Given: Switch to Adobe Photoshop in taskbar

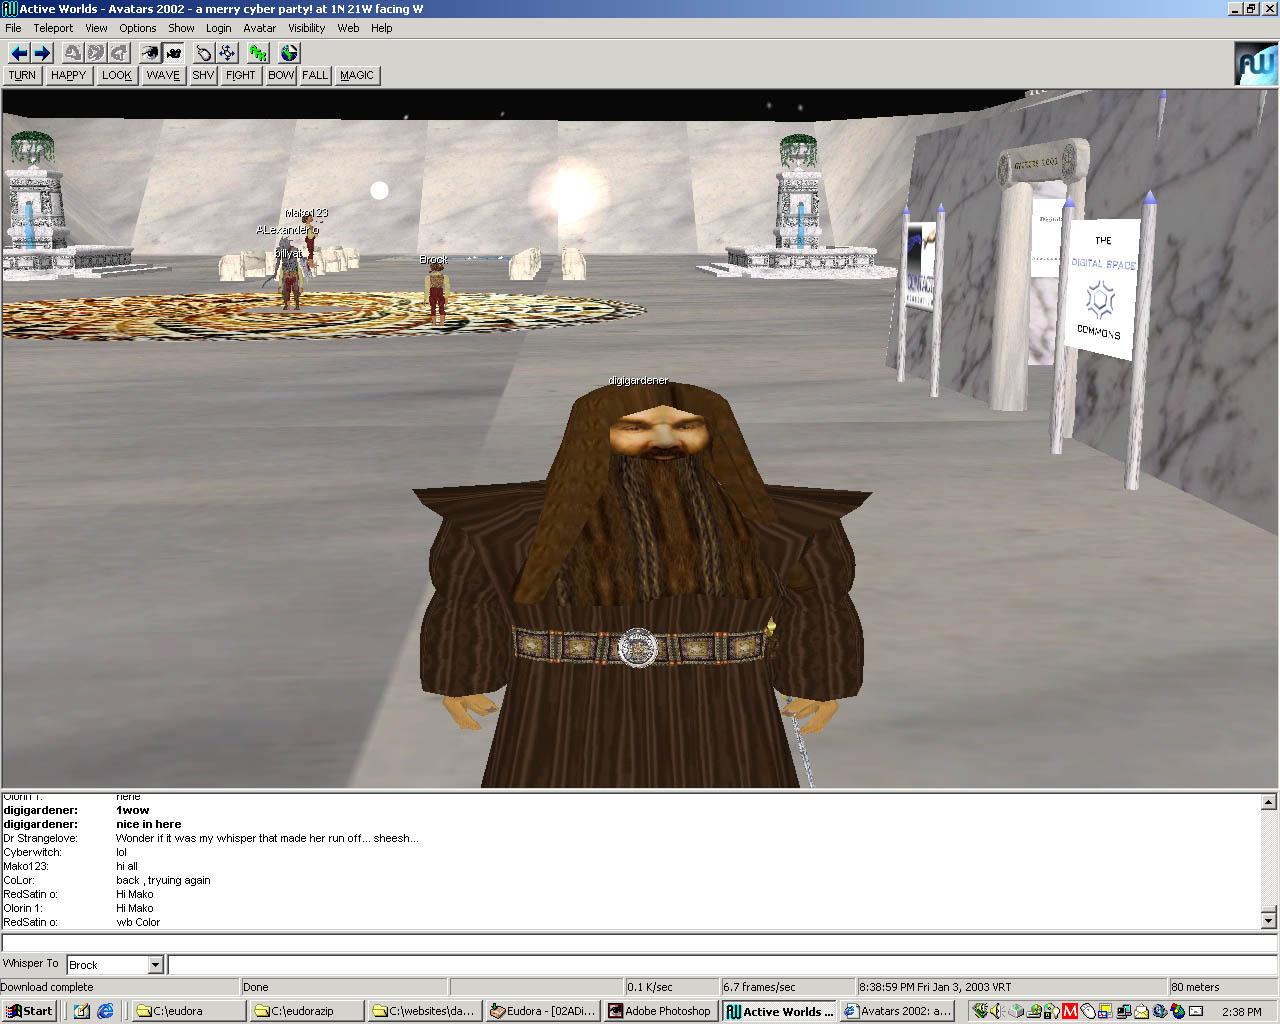Looking at the screenshot, I should click(659, 1011).
